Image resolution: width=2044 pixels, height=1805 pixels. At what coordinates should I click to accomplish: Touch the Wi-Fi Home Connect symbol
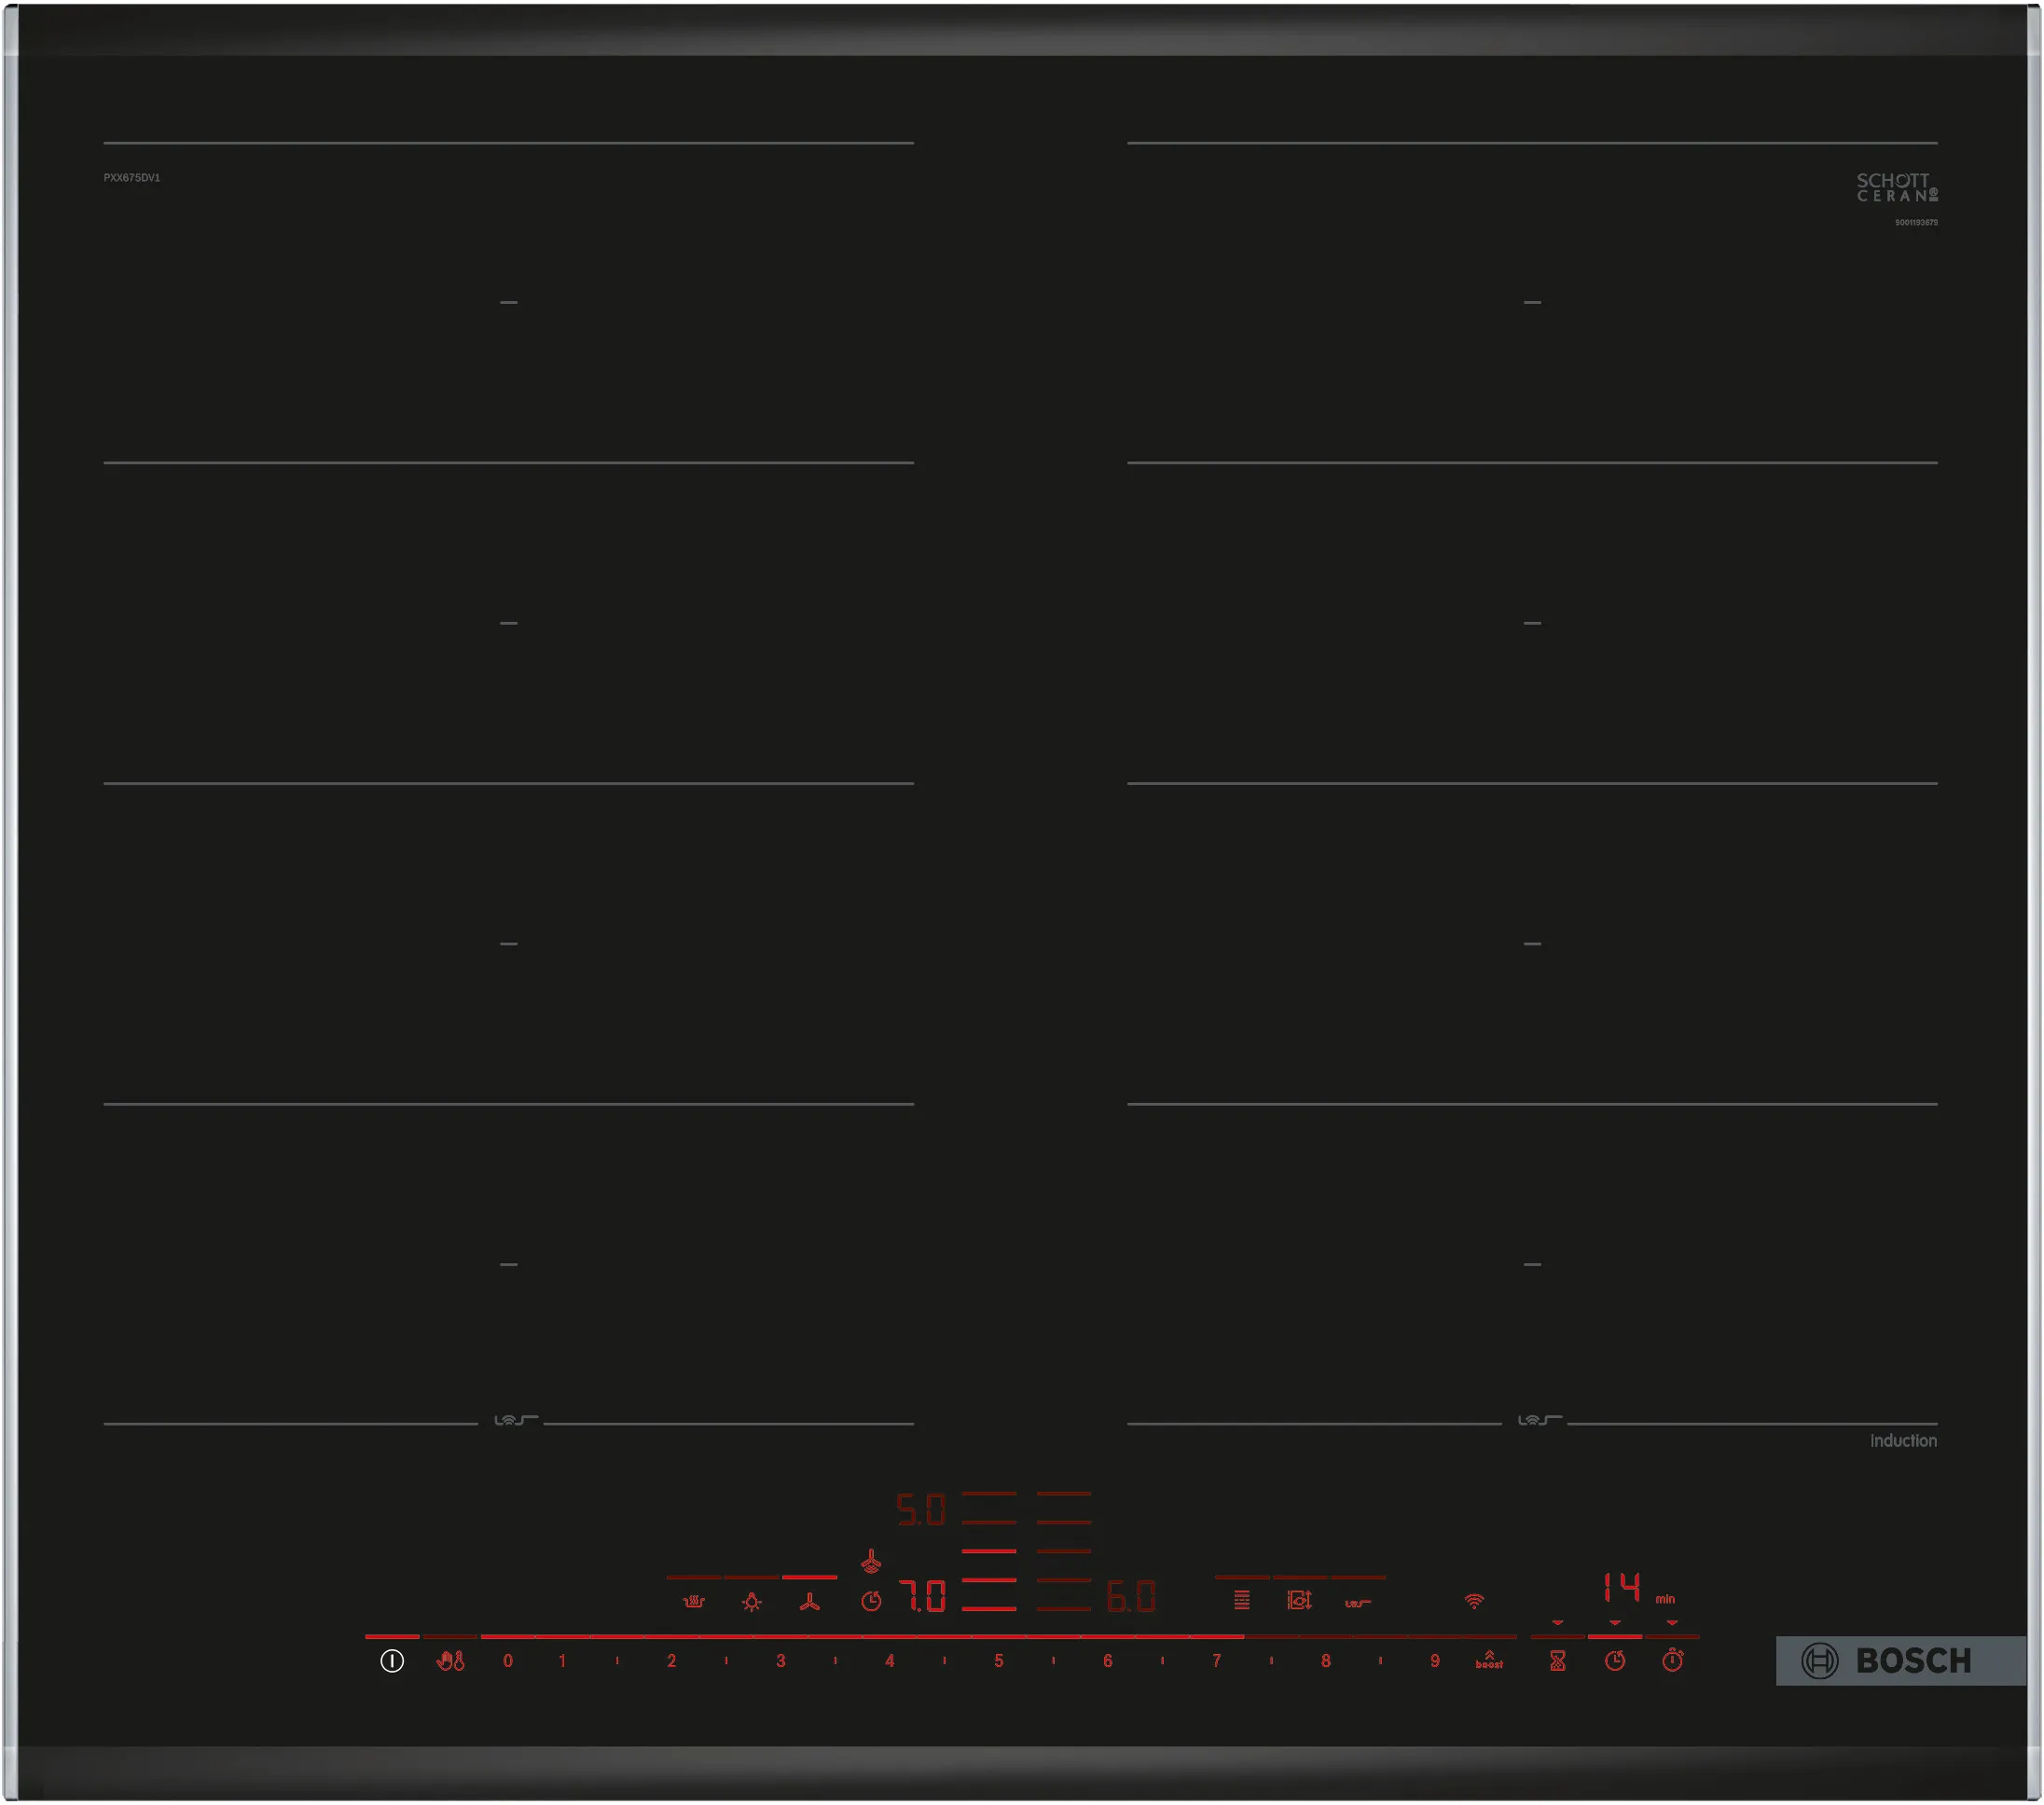click(1474, 1601)
